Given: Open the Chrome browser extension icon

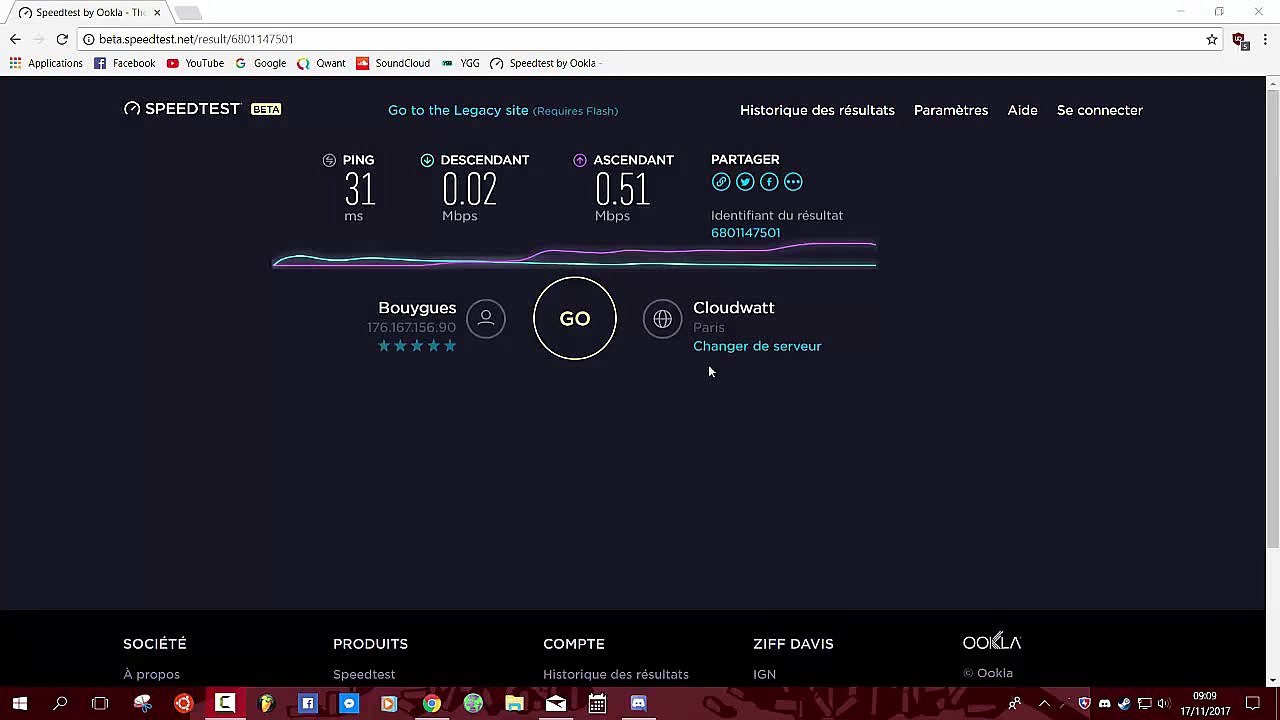Looking at the screenshot, I should (x=1240, y=40).
